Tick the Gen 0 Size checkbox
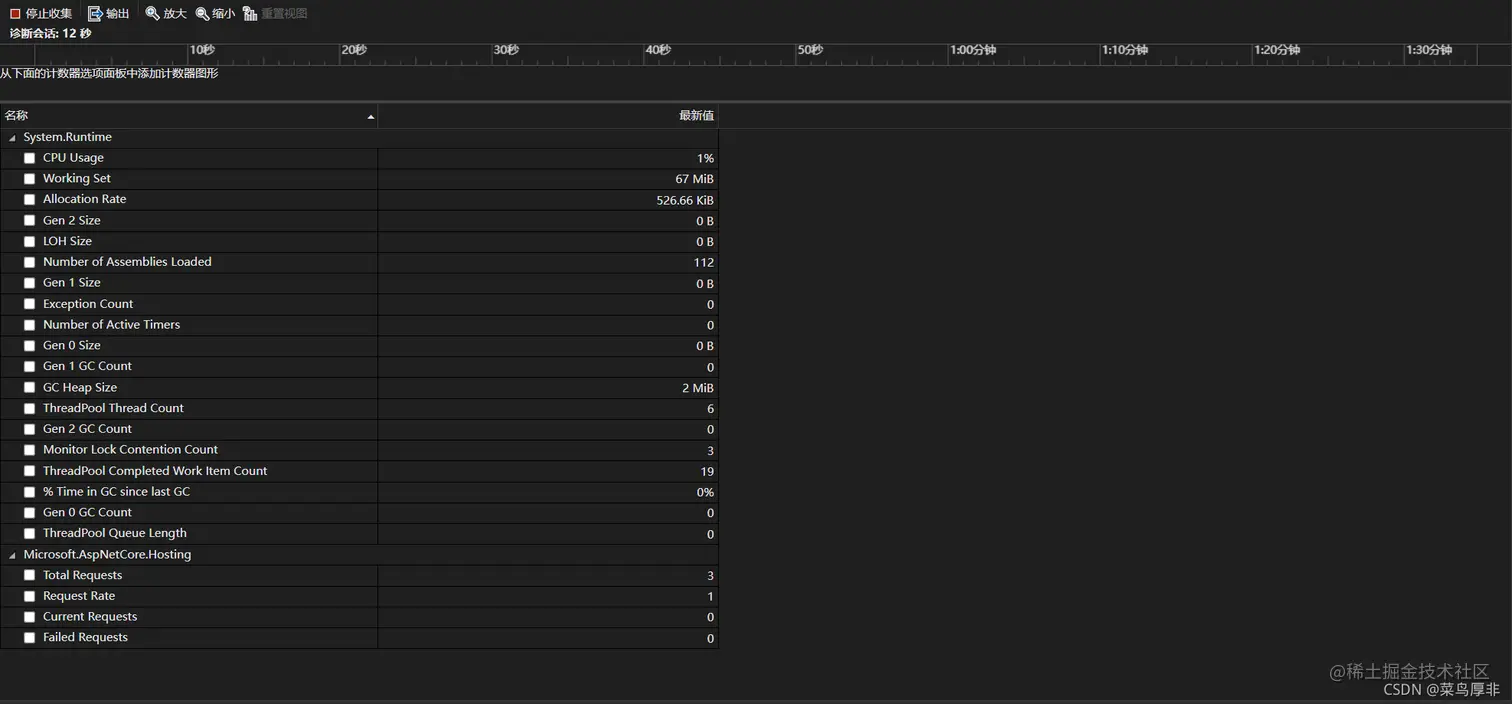 (29, 346)
